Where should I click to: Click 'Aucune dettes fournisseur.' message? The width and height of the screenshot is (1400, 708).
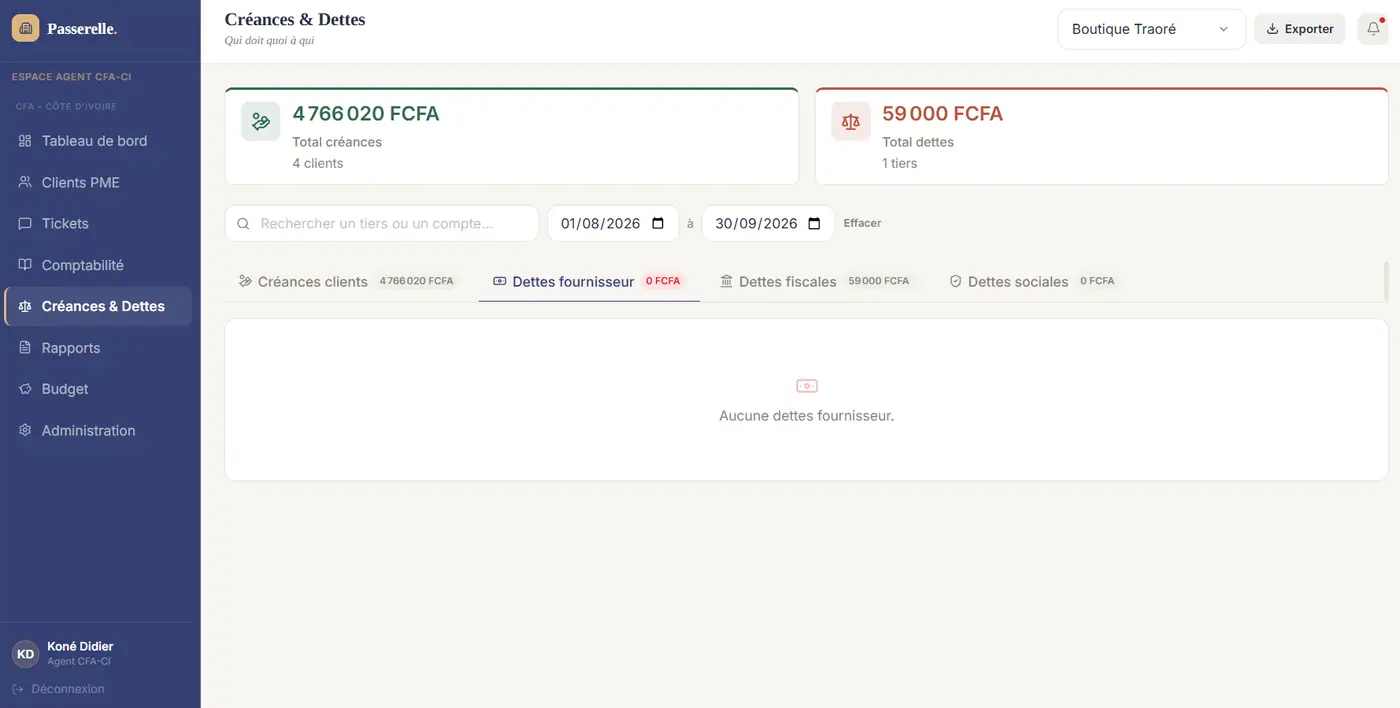(x=807, y=416)
